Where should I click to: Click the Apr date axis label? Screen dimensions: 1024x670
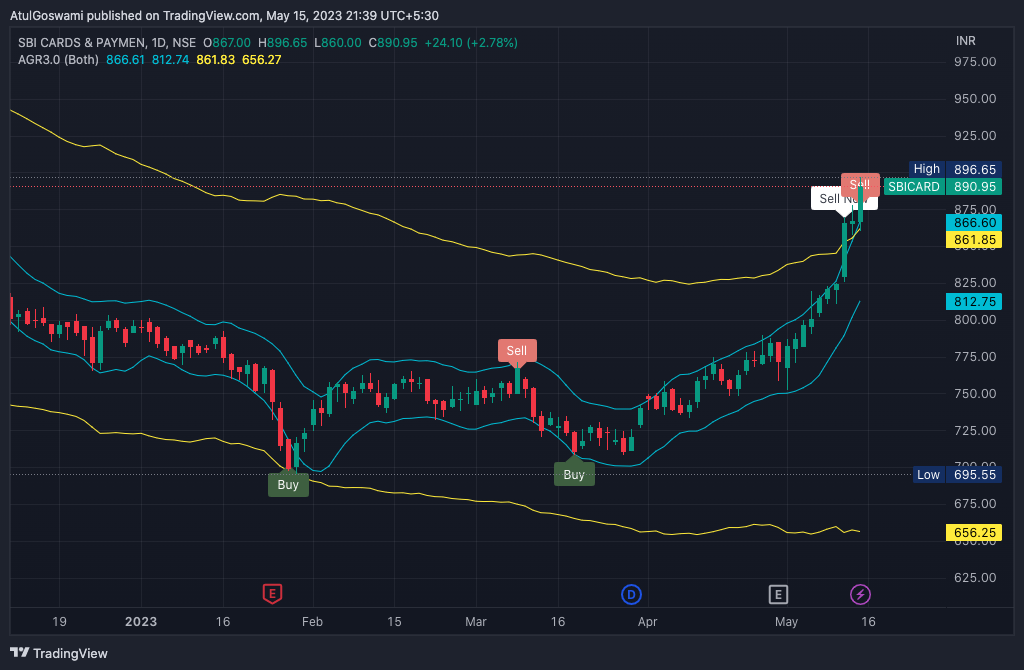pyautogui.click(x=647, y=622)
